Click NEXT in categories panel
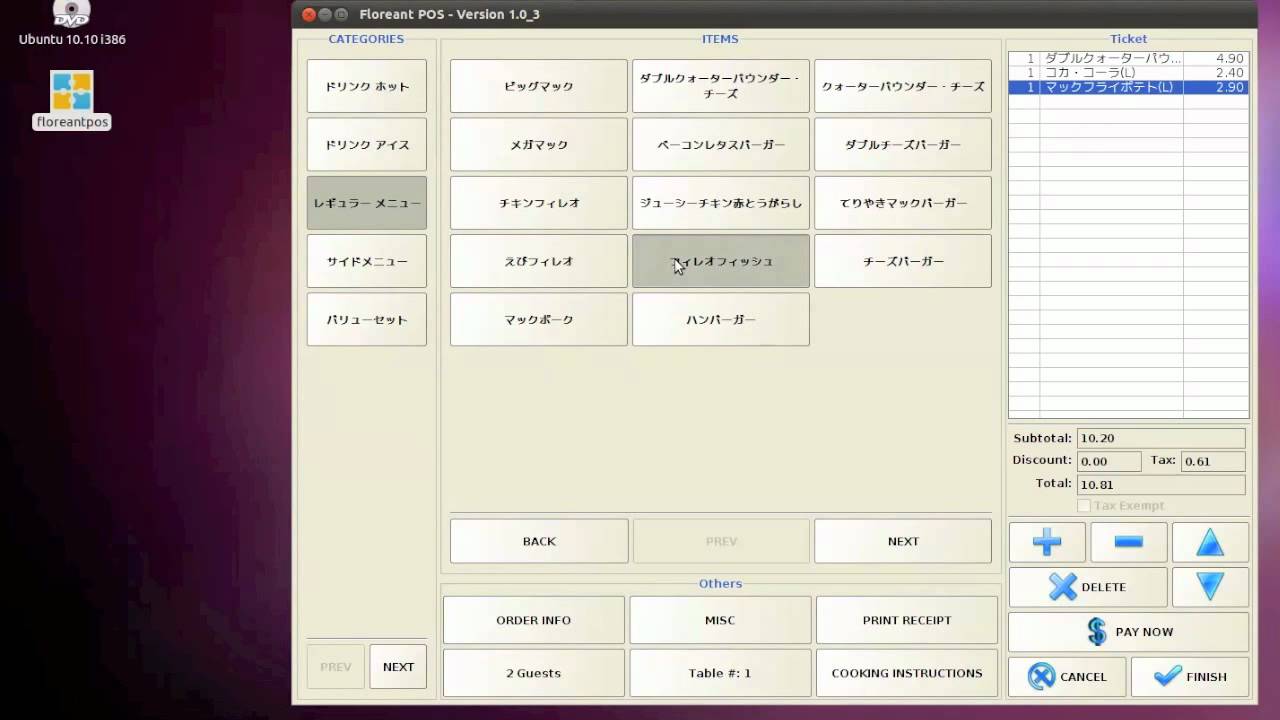Screen dimensions: 1280x720 pos(398,667)
